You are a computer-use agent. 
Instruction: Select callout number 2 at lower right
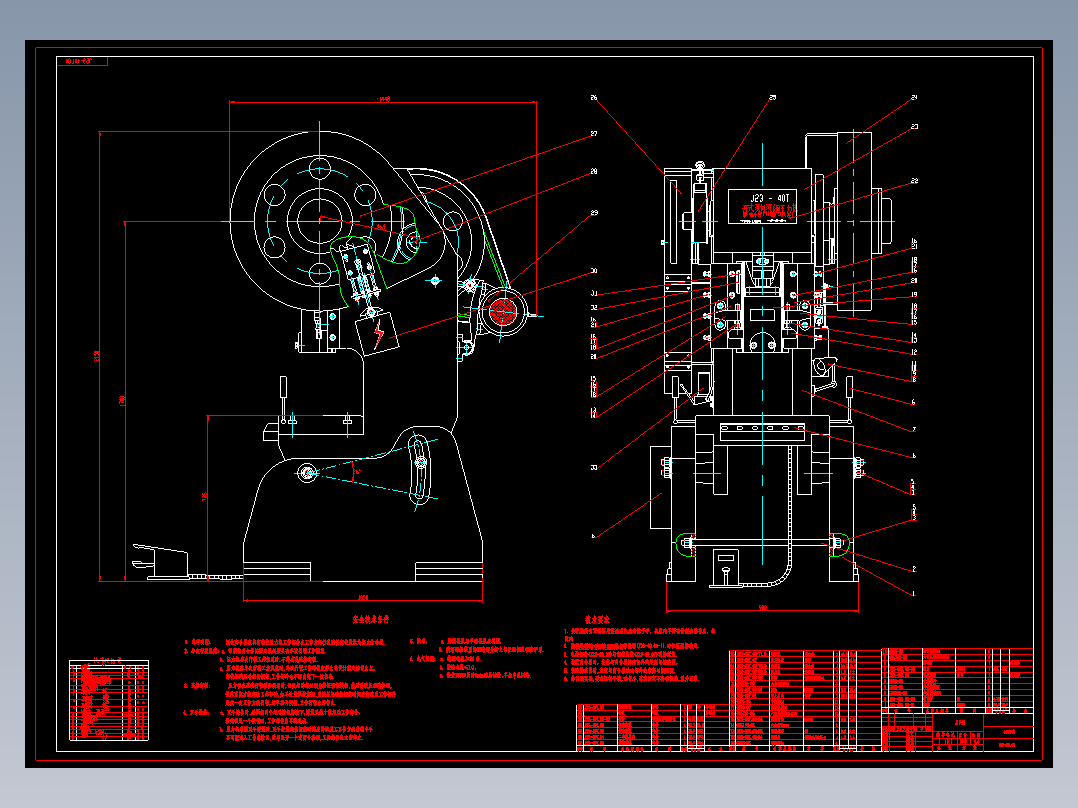(914, 569)
